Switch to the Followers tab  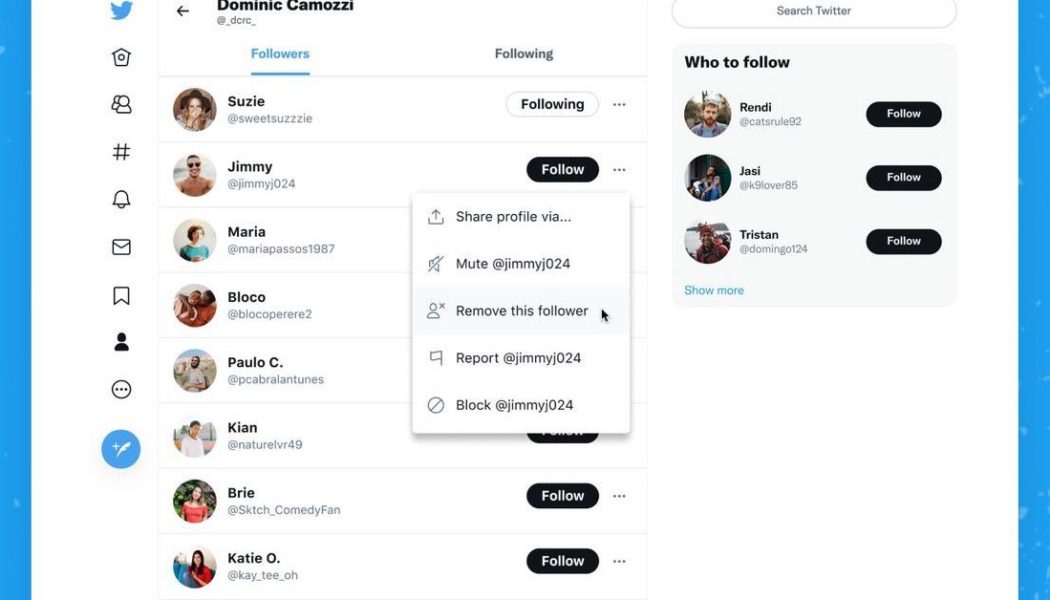pyautogui.click(x=280, y=53)
